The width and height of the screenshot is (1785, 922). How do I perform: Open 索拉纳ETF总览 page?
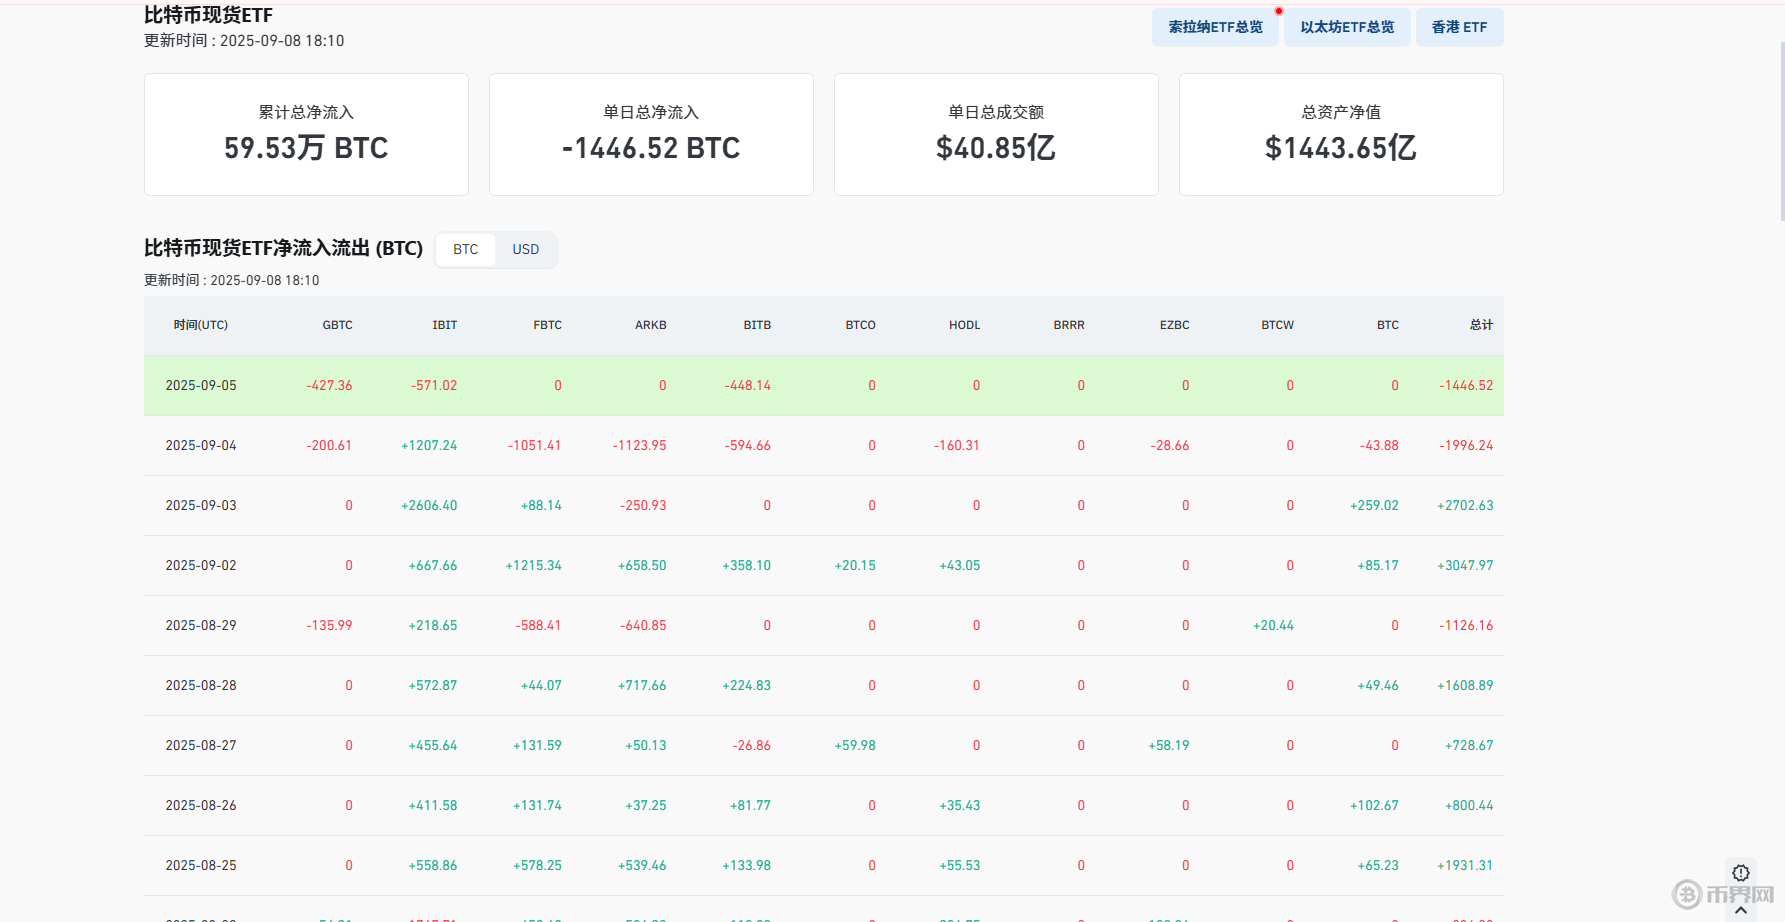pos(1215,27)
